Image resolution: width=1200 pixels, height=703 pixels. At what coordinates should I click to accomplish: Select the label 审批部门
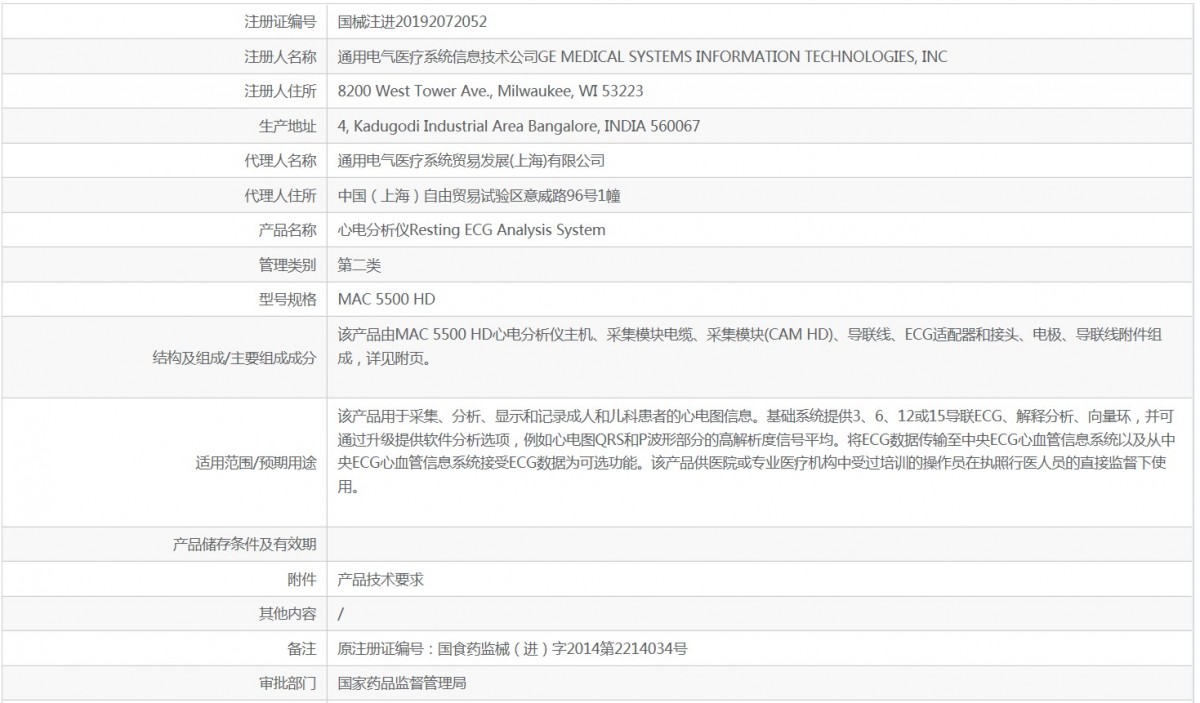click(288, 684)
